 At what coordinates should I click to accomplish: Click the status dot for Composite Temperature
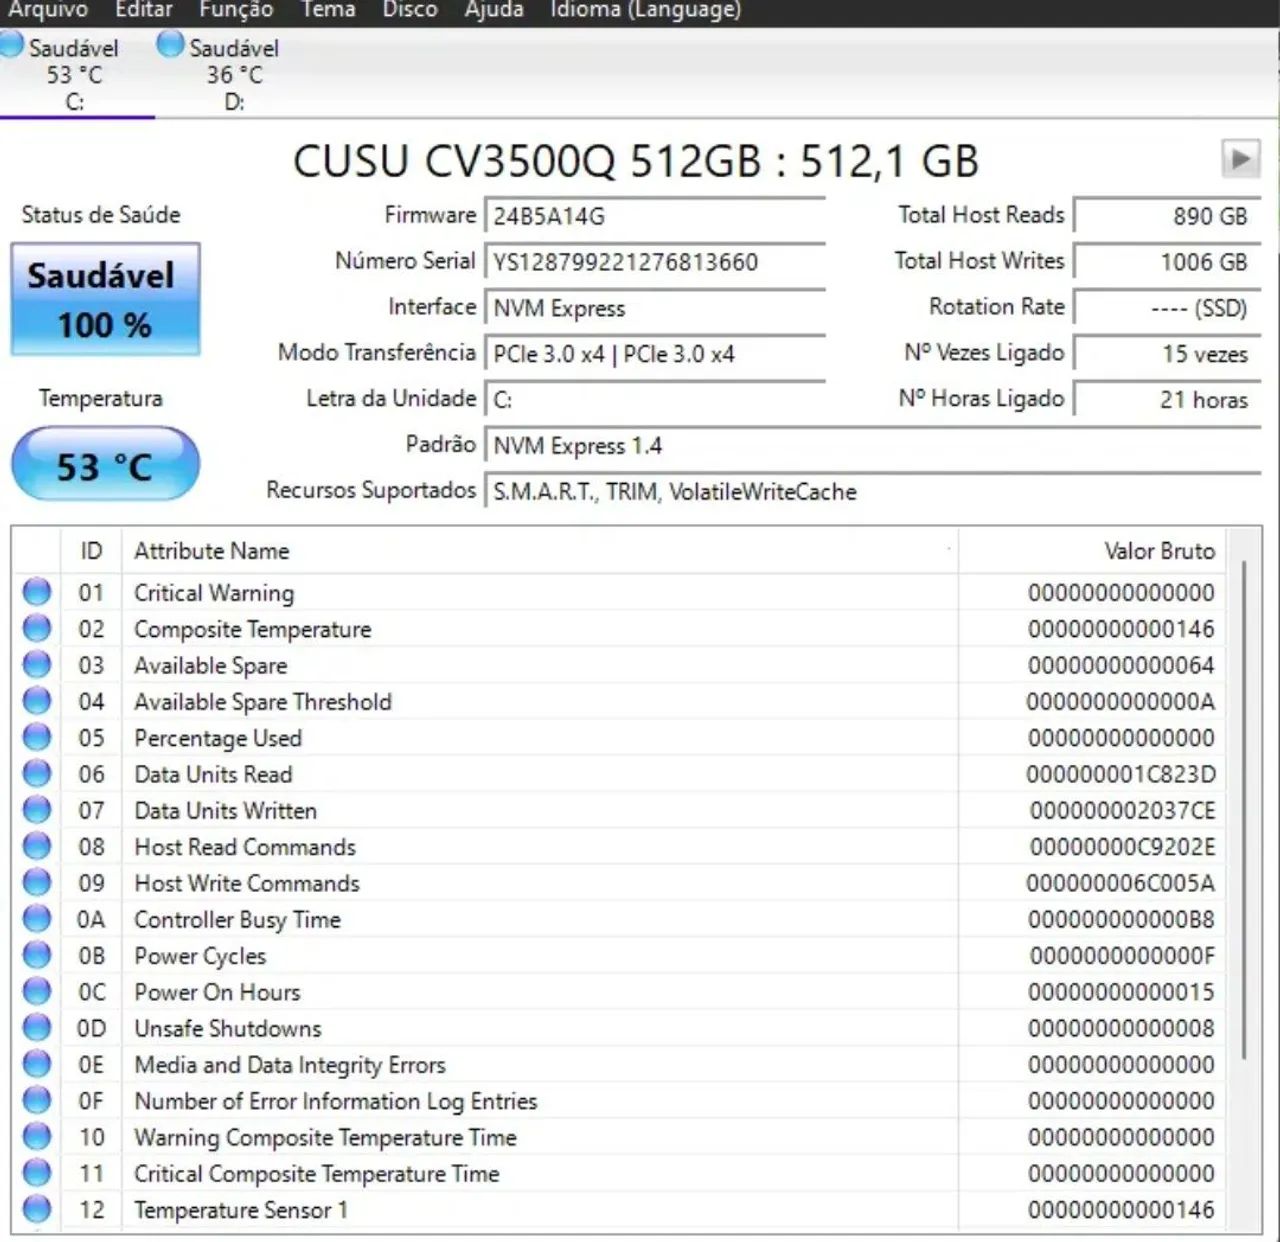point(37,628)
